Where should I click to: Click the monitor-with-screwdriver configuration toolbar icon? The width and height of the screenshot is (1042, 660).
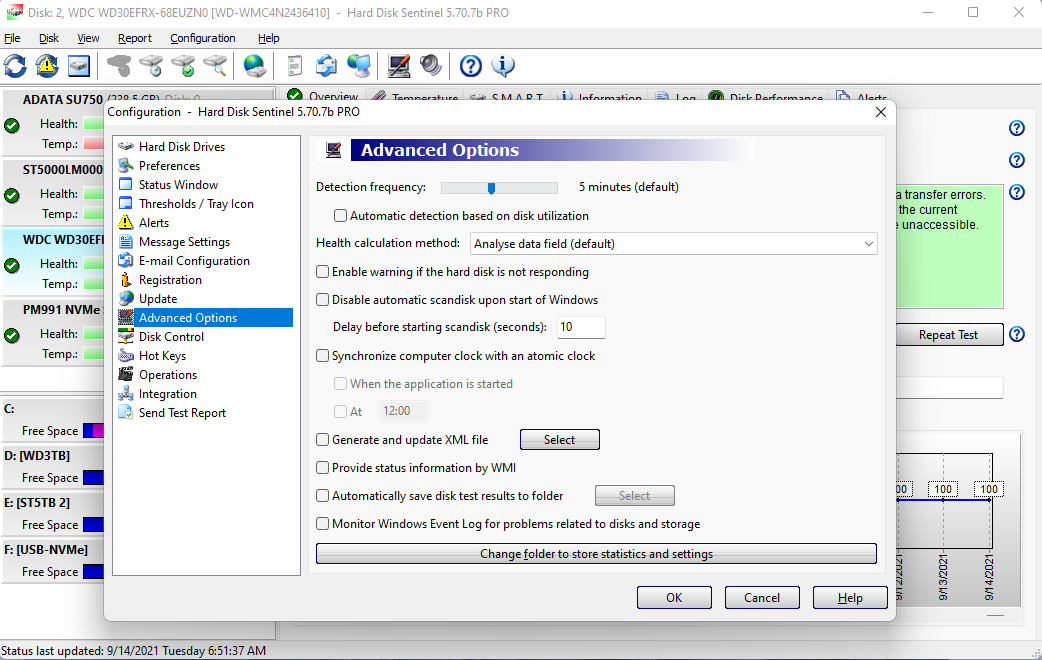(399, 66)
